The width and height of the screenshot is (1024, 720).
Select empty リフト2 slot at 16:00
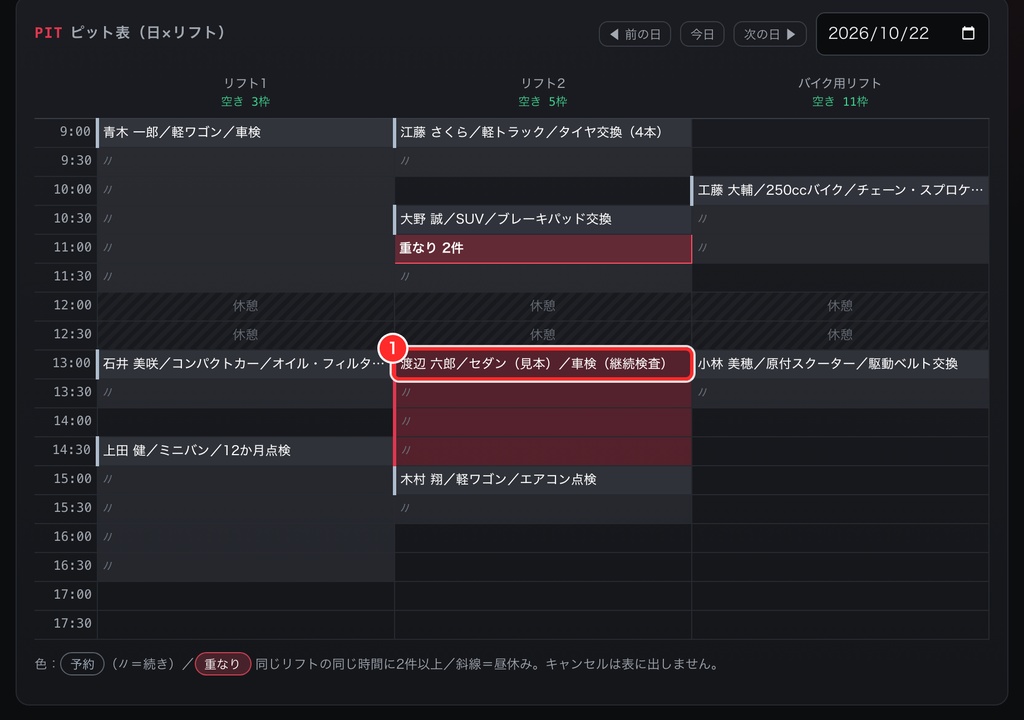543,537
